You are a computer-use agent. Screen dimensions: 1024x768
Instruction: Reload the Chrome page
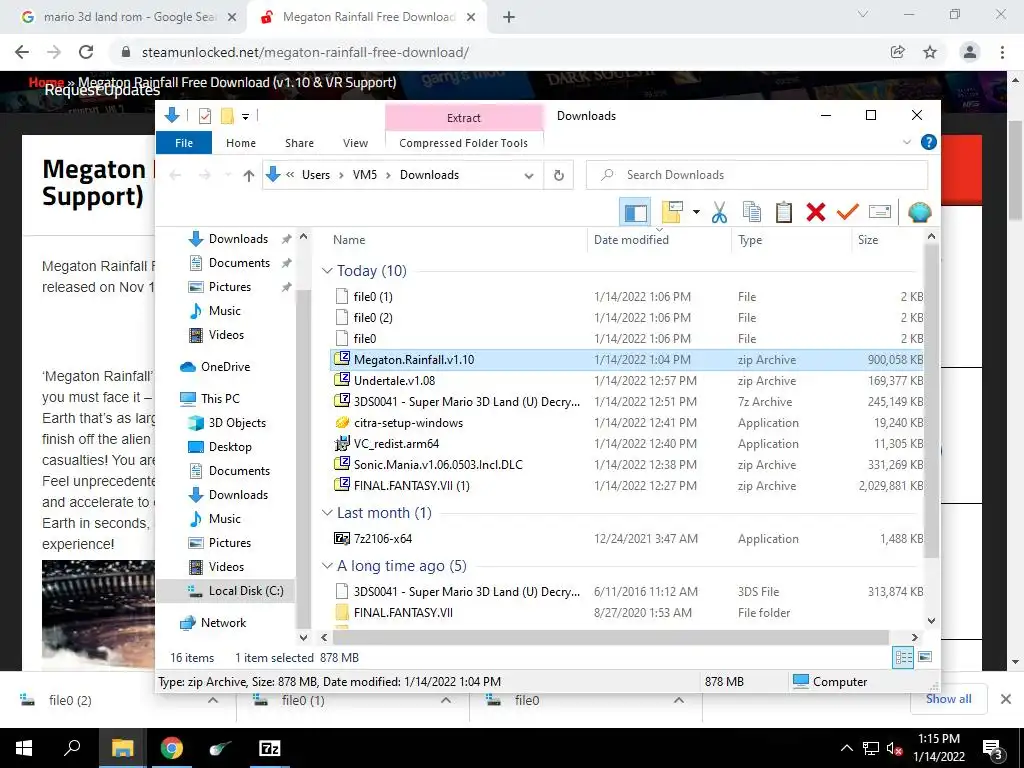(x=86, y=52)
